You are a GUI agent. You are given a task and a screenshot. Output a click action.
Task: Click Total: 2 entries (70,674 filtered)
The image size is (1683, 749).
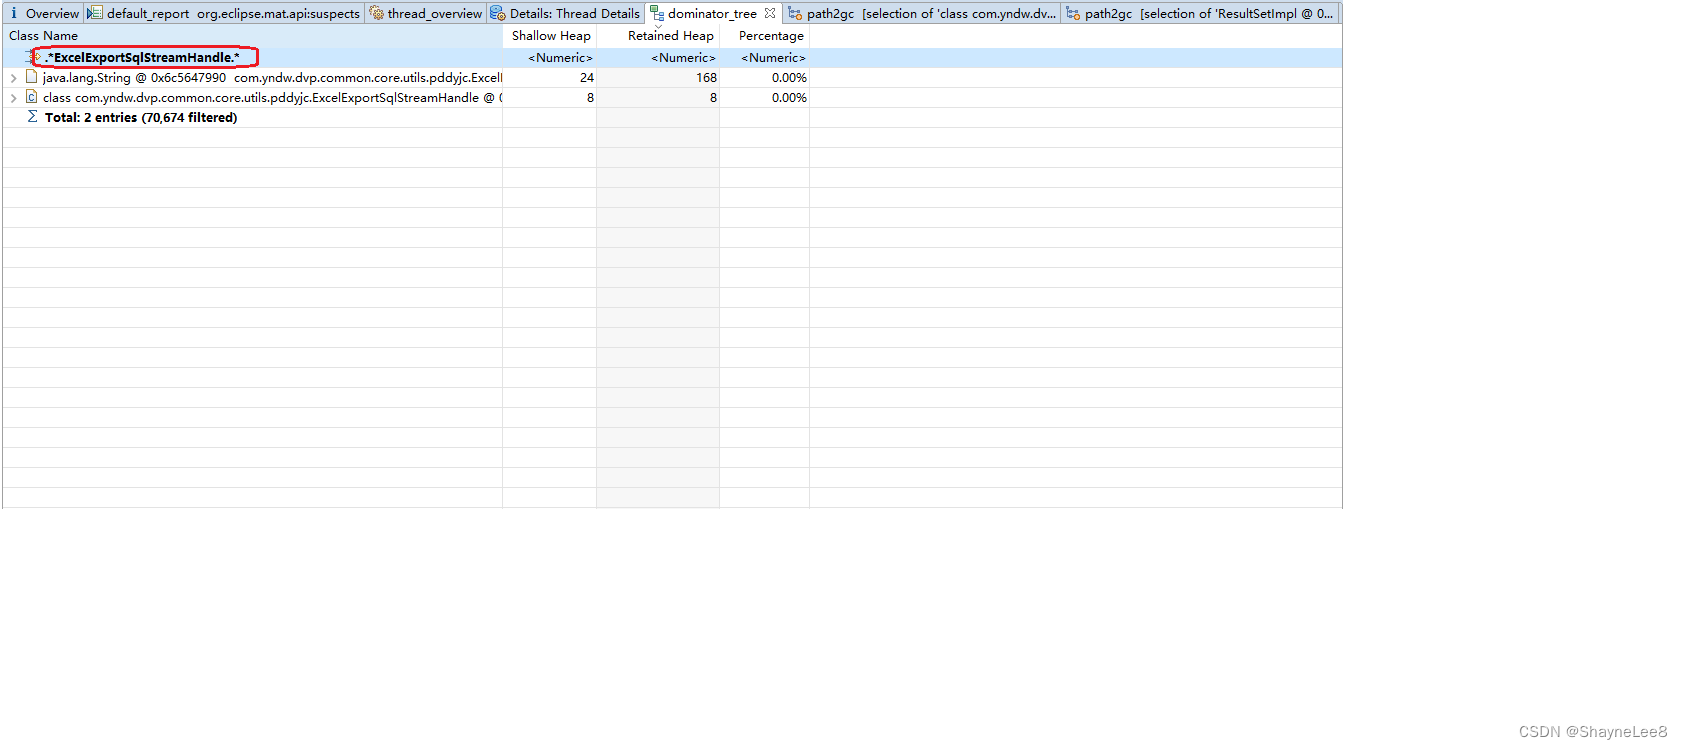141,117
